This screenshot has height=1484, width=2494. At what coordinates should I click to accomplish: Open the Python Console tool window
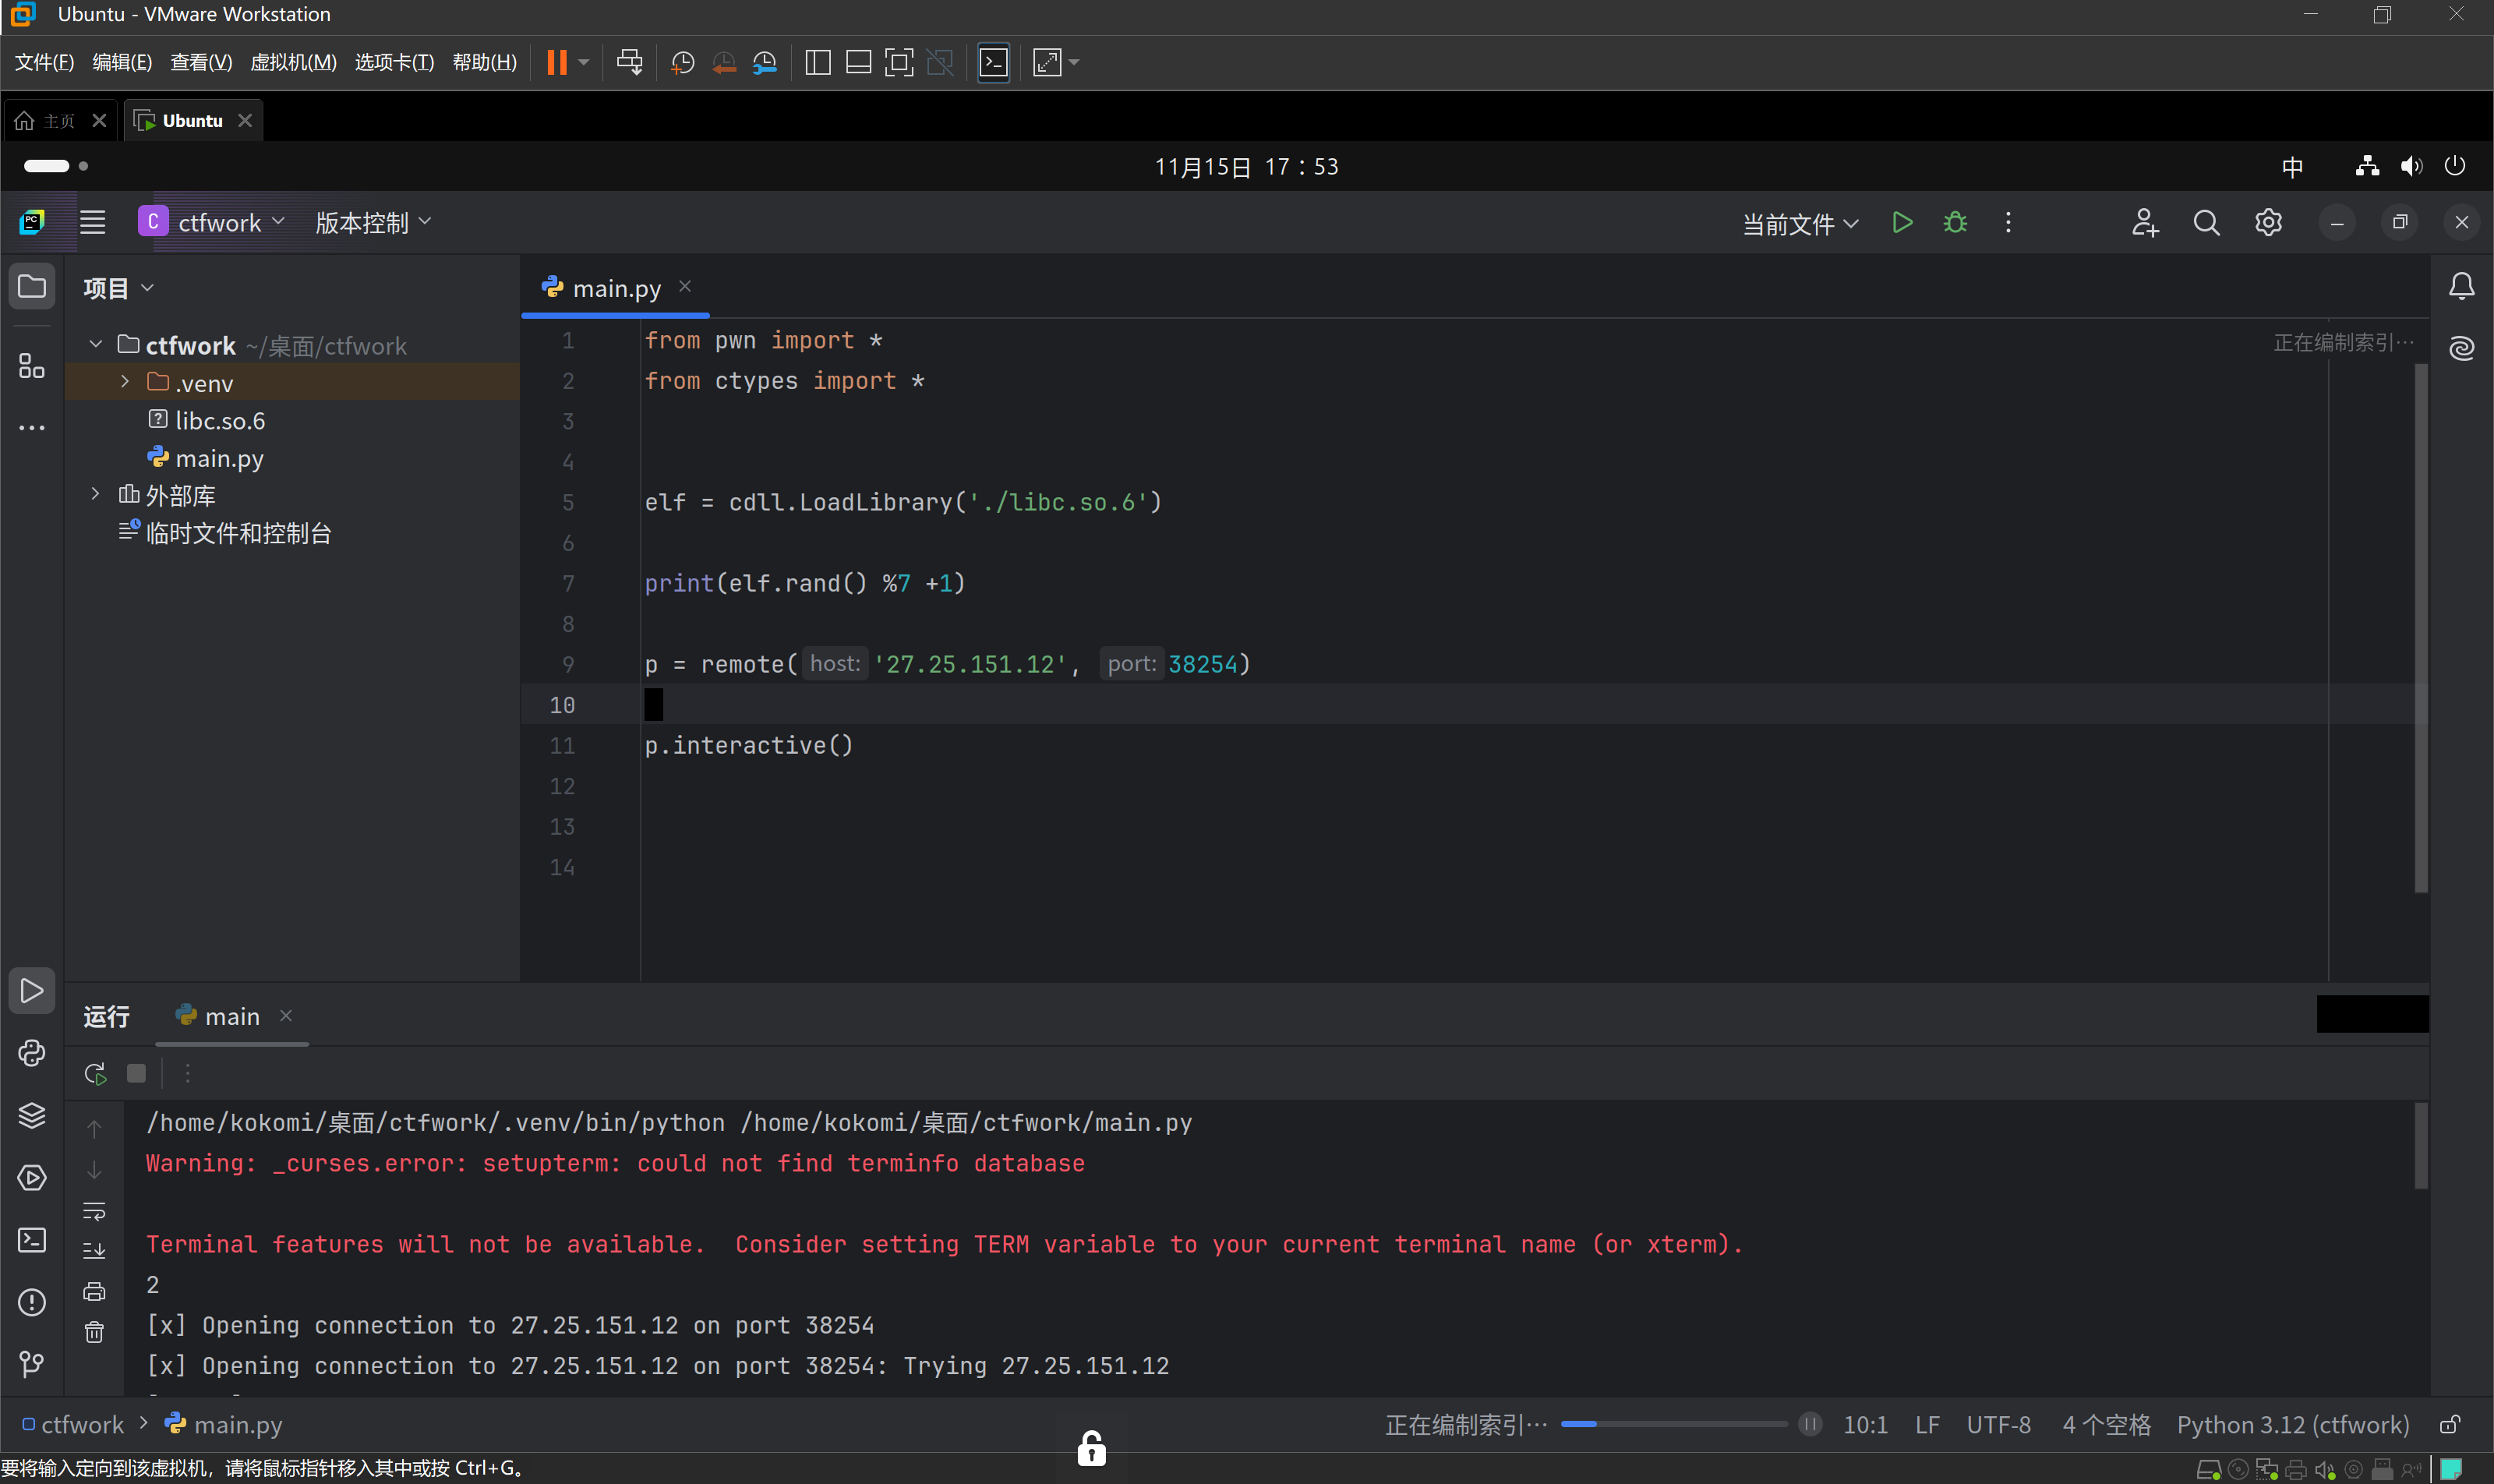click(32, 1053)
